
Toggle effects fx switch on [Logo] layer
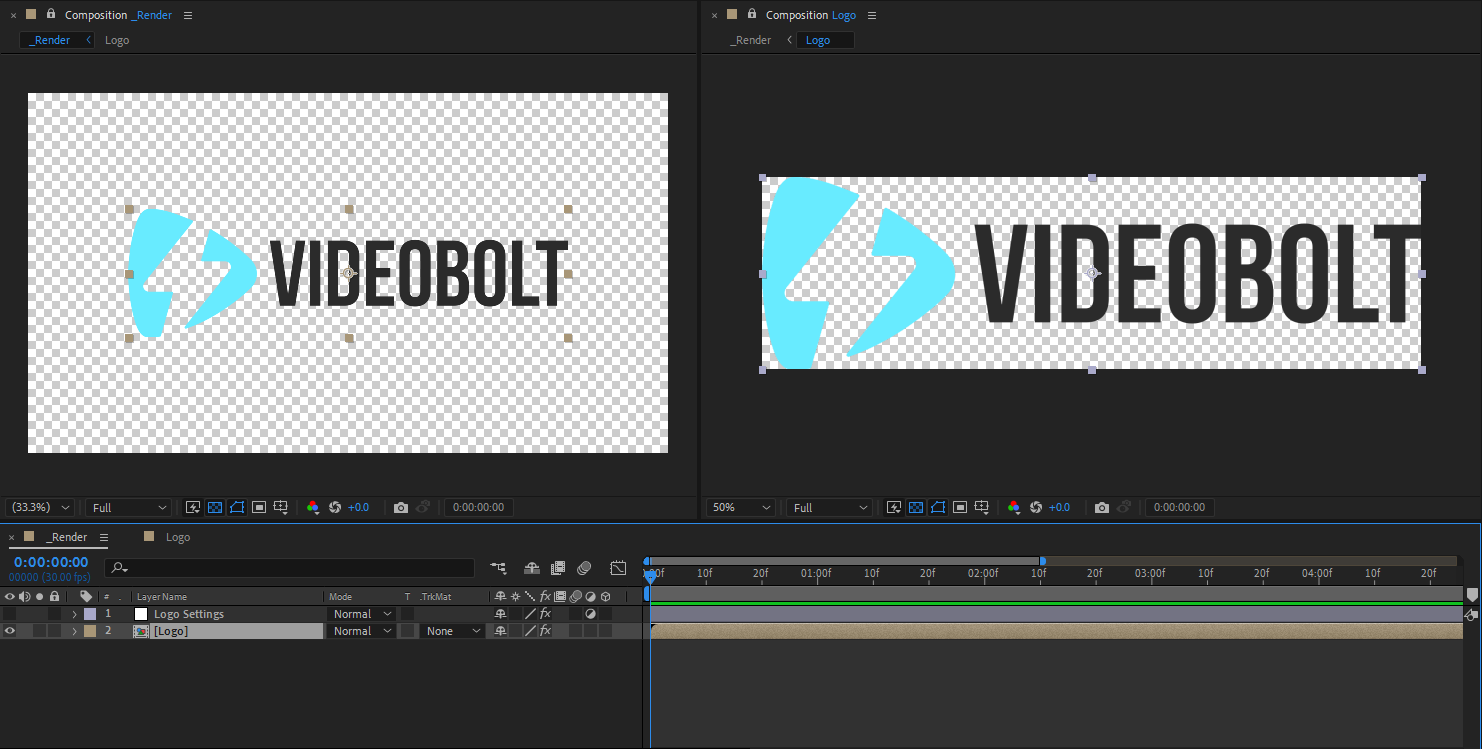tap(545, 631)
